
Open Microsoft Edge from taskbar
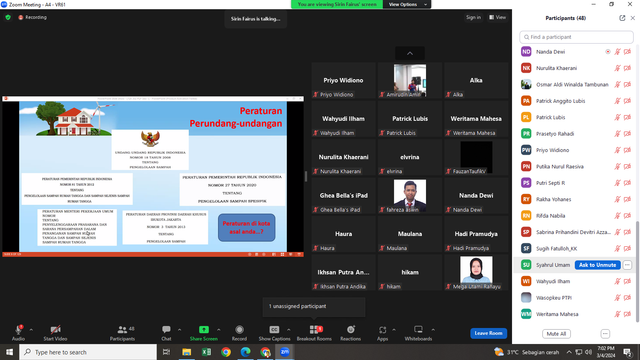click(245, 352)
